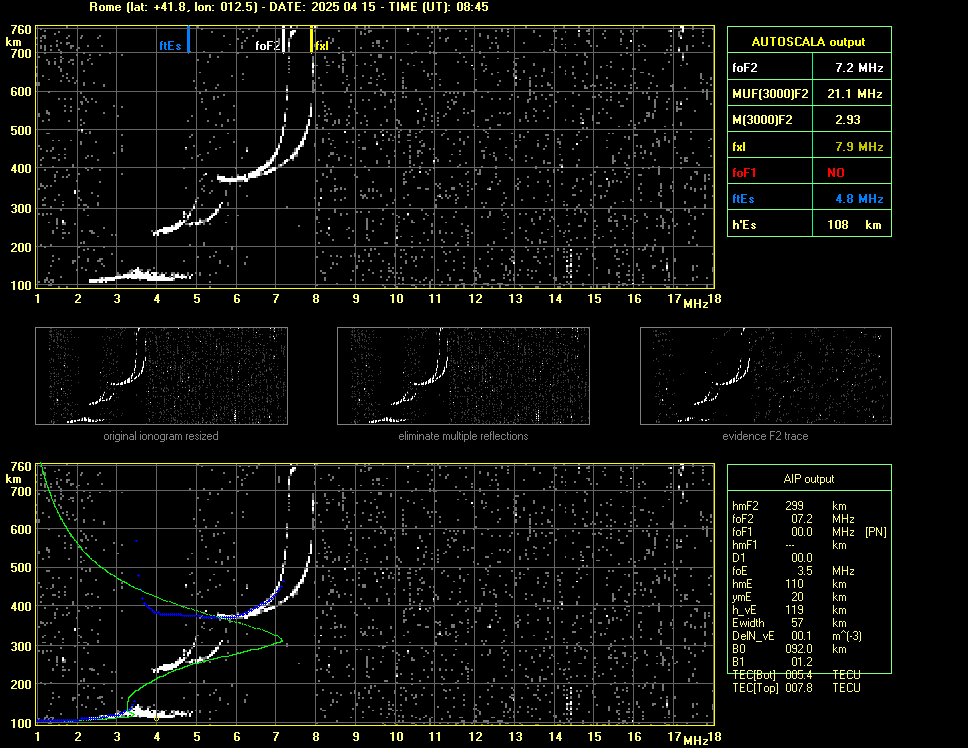Click the 'evidence F2 trace' caption

[765, 436]
